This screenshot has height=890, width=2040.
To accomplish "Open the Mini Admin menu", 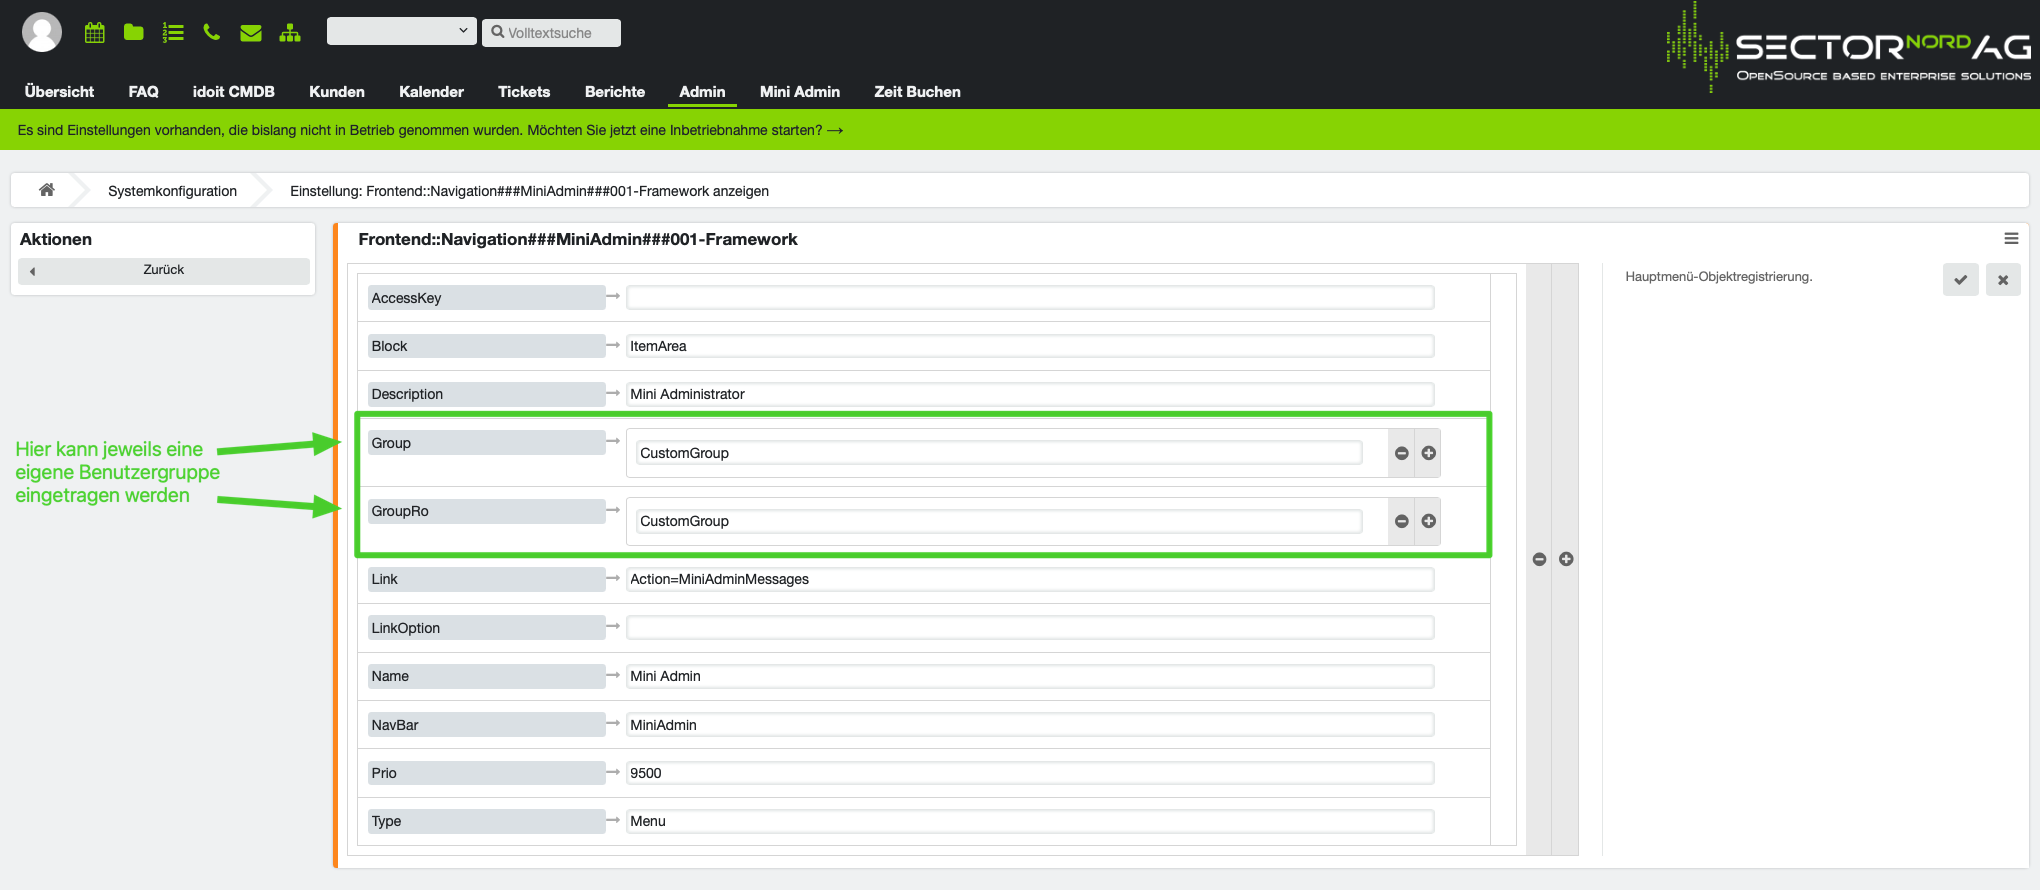I will point(800,91).
